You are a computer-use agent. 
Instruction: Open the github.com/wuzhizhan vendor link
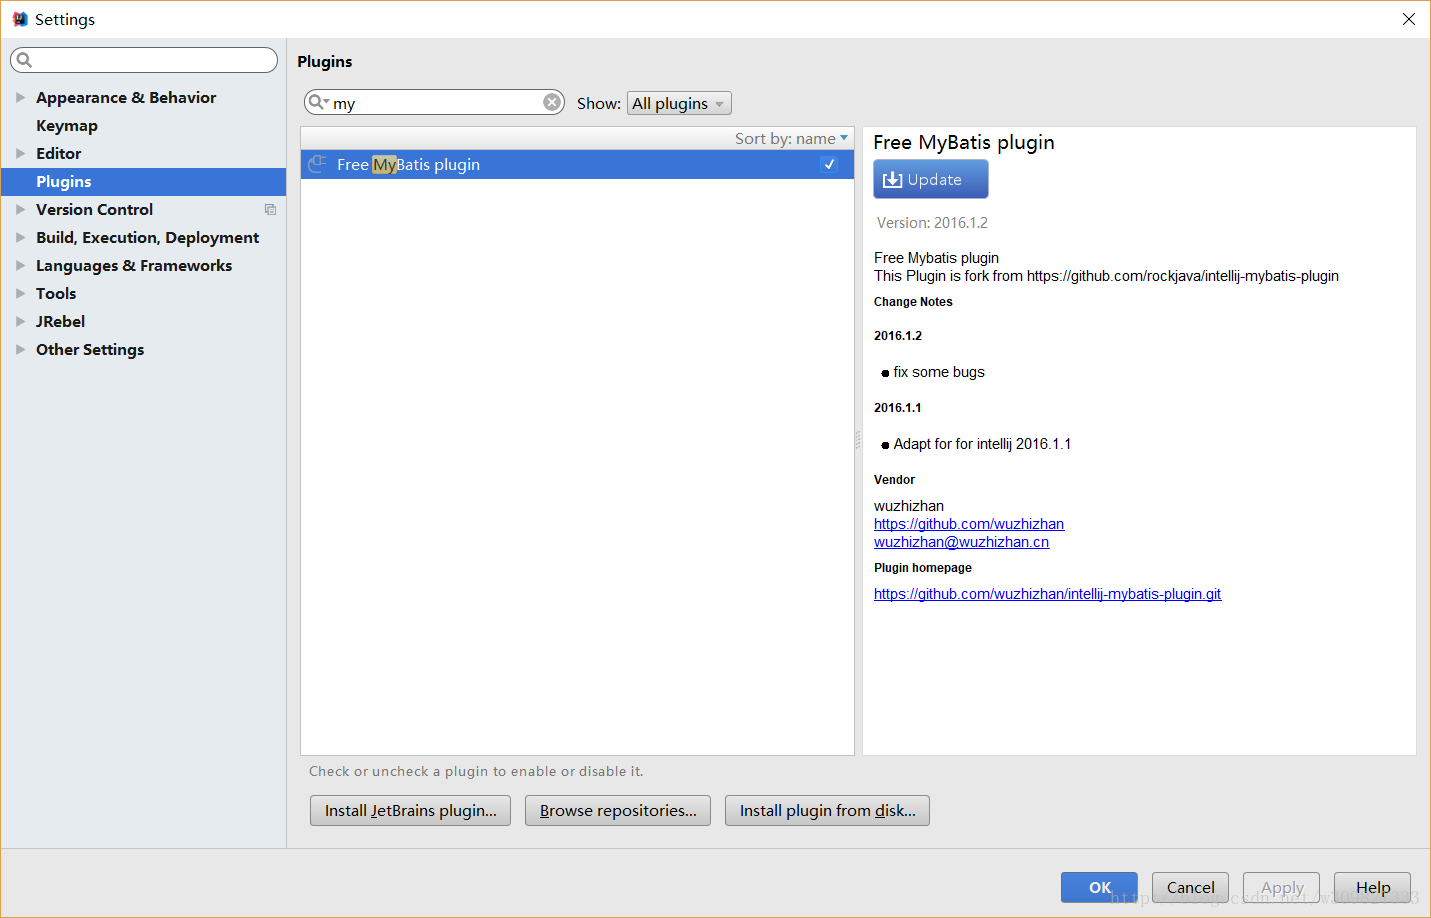coord(969,524)
